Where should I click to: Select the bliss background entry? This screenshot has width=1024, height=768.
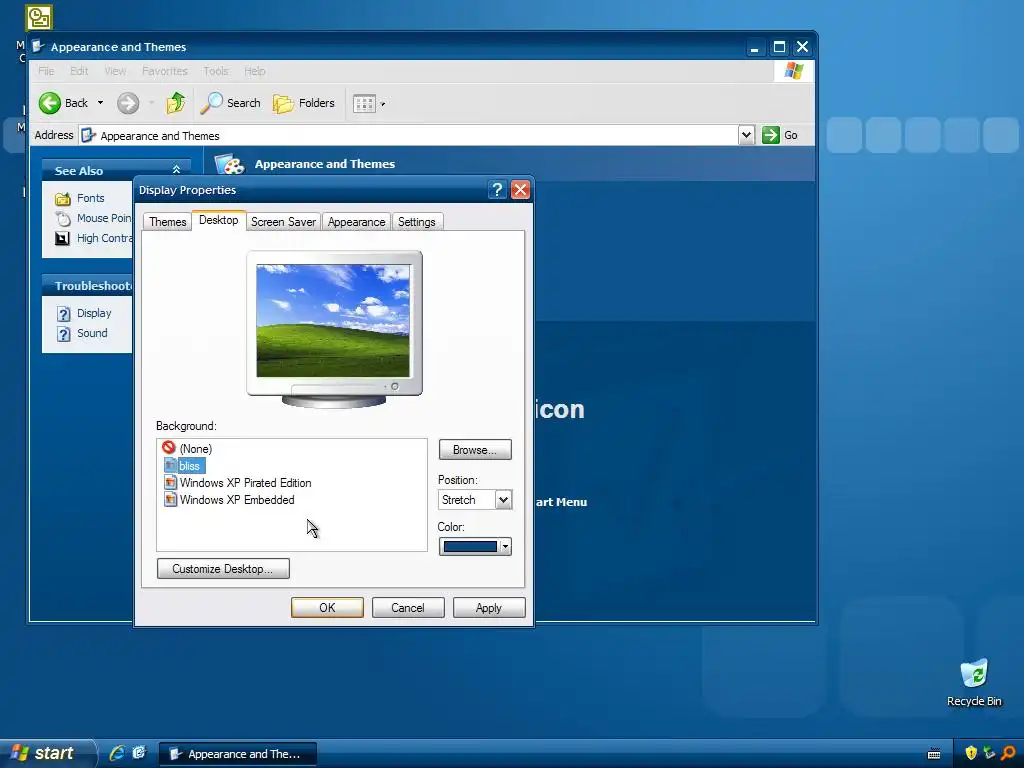[x=184, y=466]
